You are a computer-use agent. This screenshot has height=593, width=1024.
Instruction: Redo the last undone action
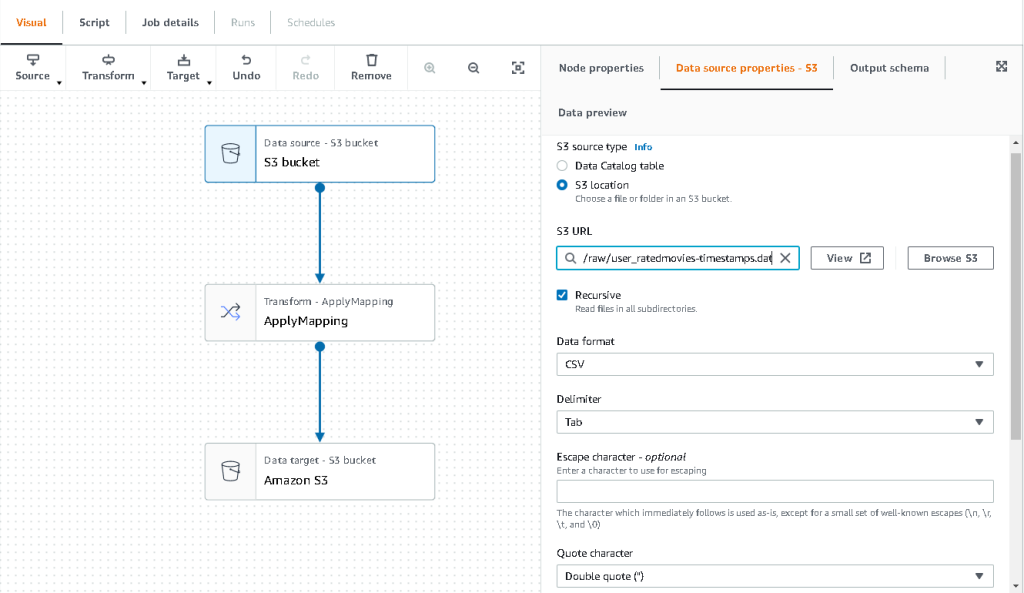click(x=305, y=68)
